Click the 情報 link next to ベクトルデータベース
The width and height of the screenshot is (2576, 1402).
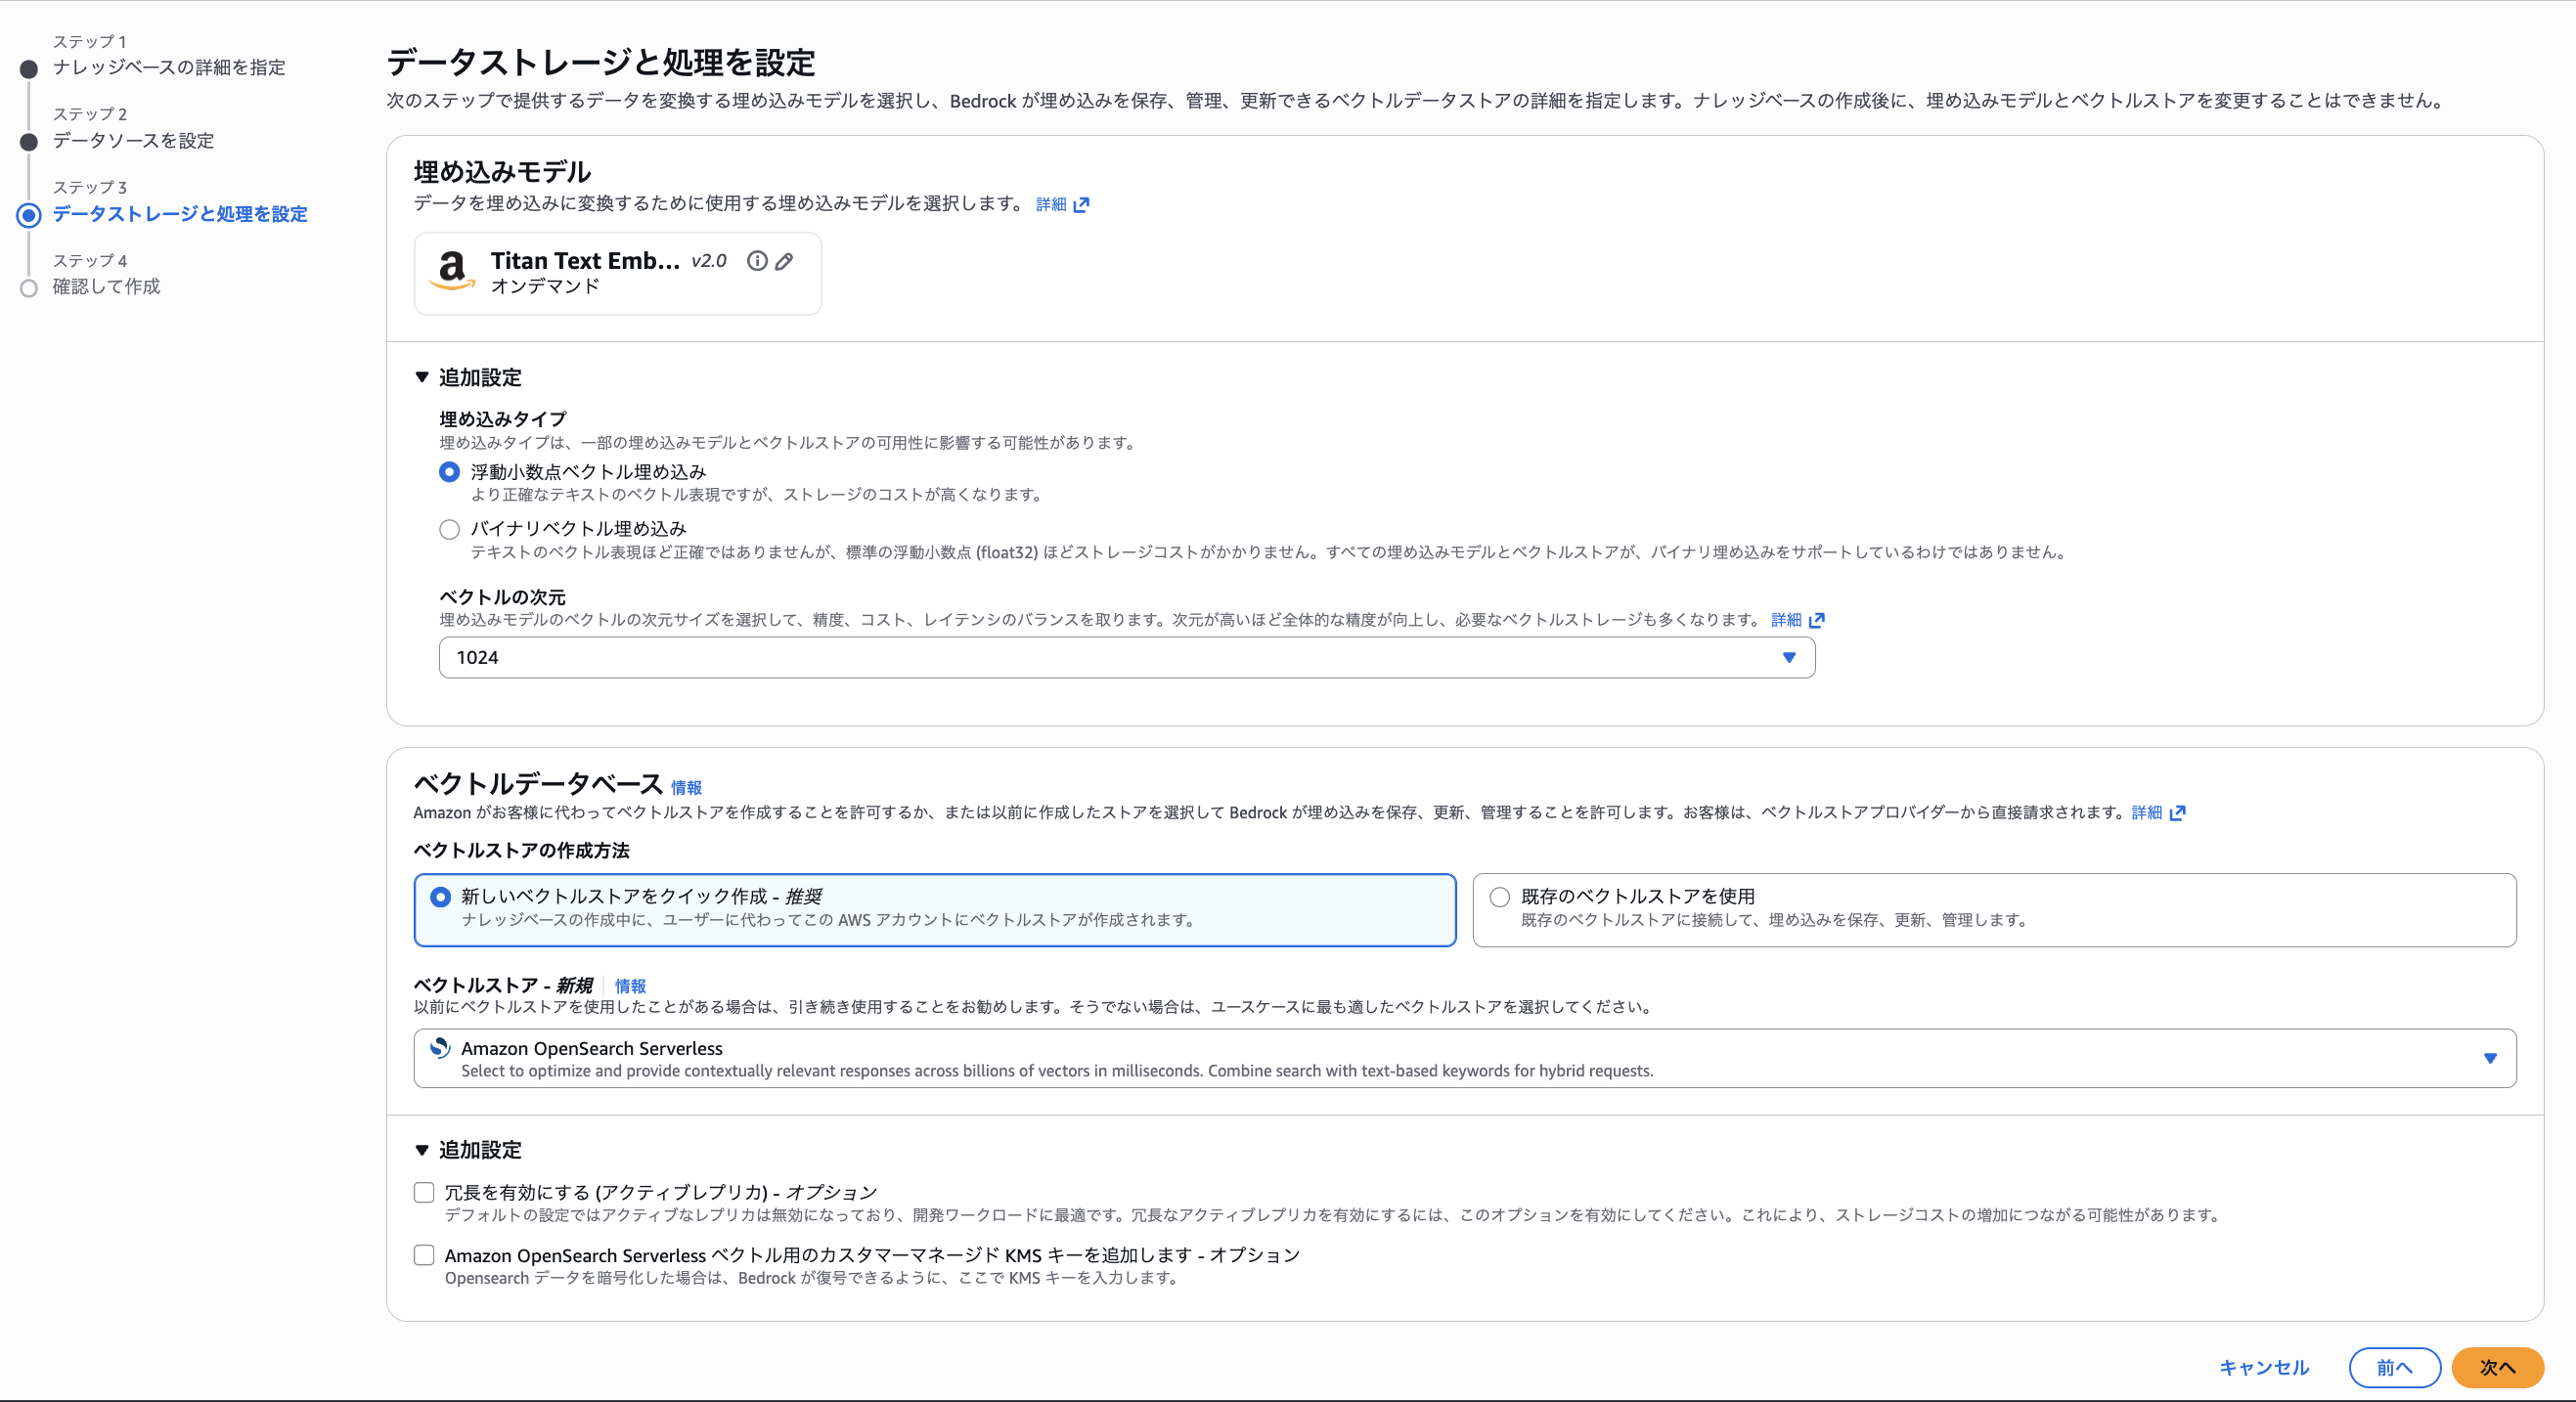(x=688, y=788)
